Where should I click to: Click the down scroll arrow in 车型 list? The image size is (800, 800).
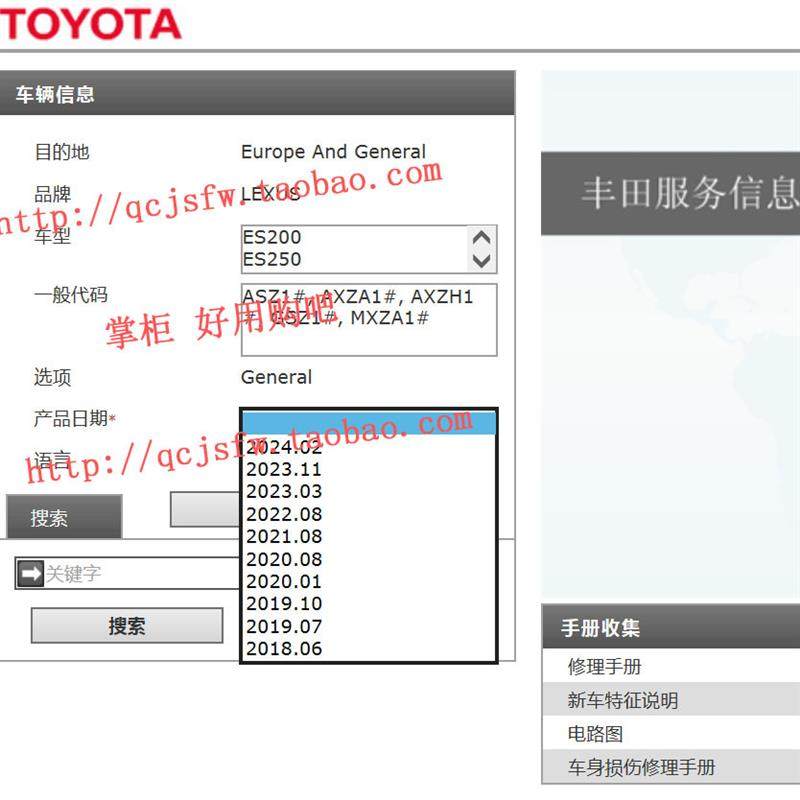tap(482, 263)
